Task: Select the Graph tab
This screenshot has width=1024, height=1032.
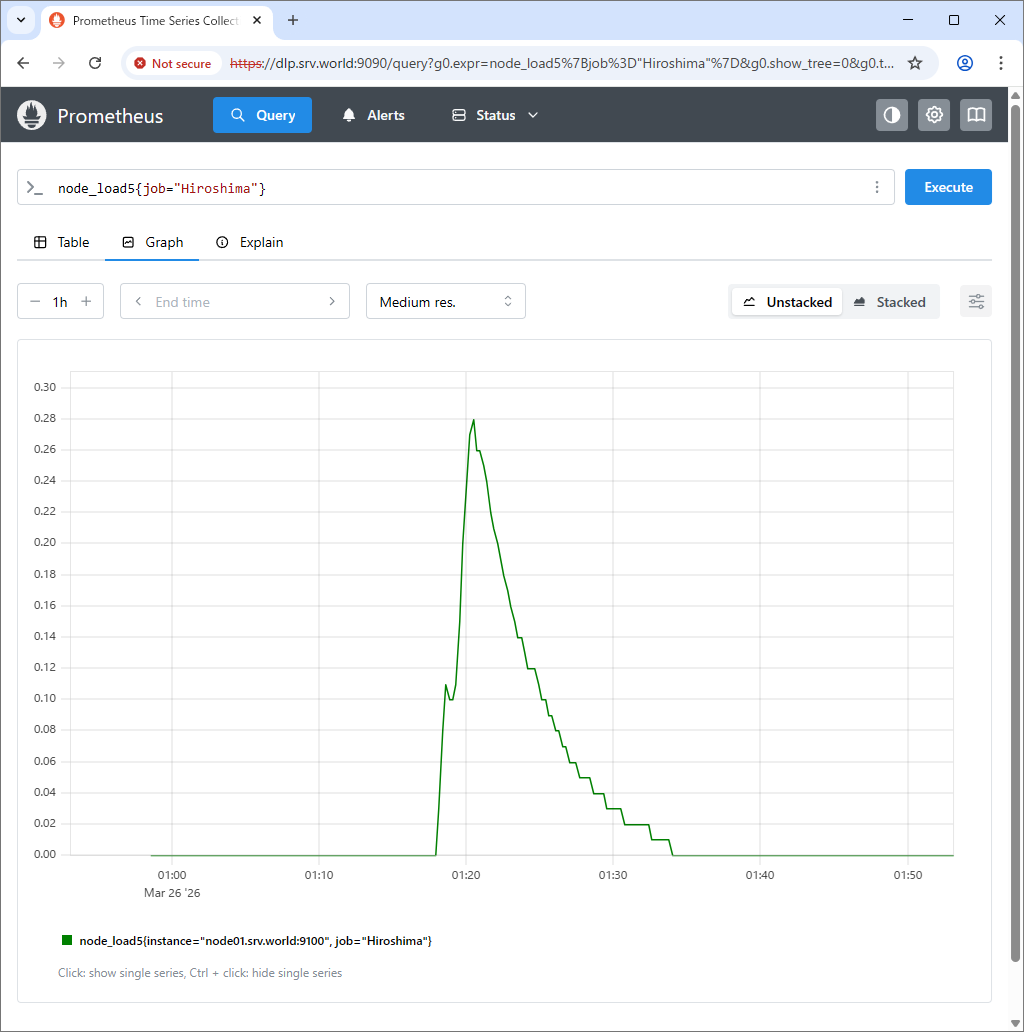Action: pos(152,242)
